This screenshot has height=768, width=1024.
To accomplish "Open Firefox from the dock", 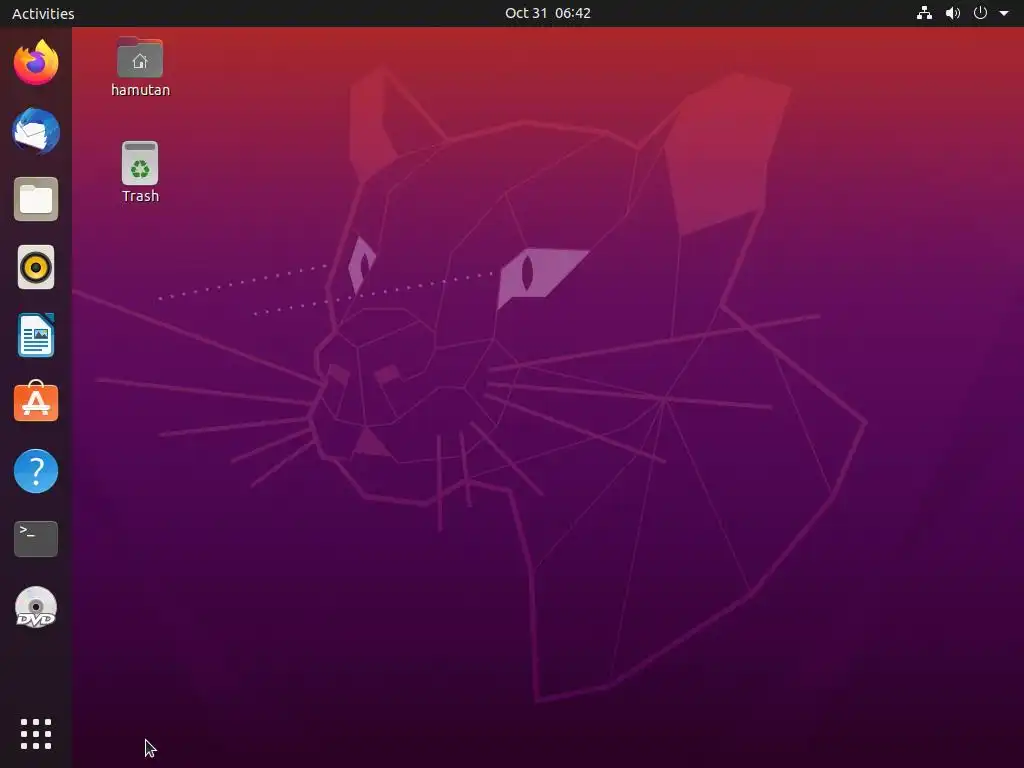I will [36, 63].
